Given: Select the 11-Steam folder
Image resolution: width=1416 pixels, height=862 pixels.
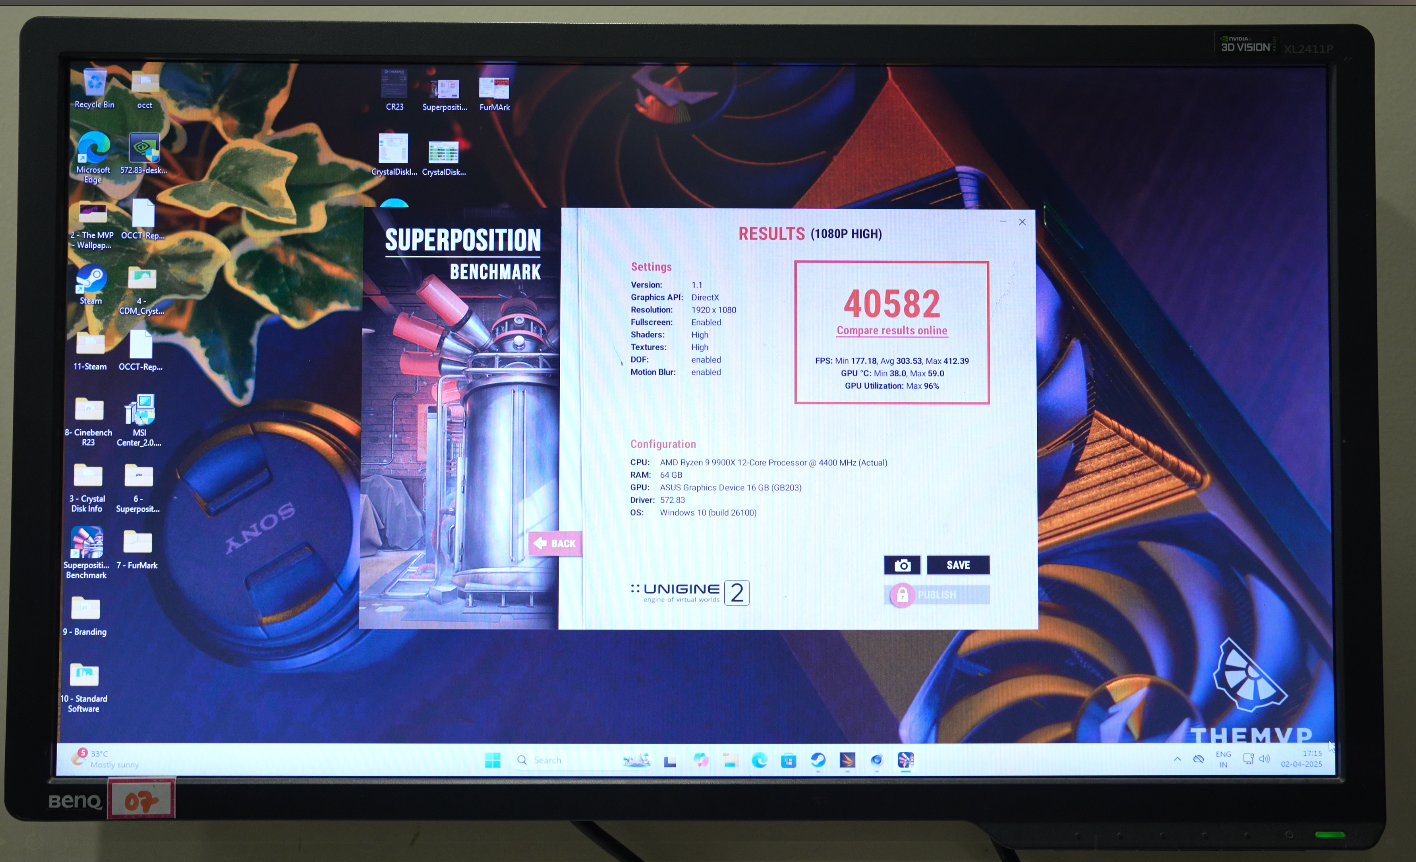Looking at the screenshot, I should [90, 351].
